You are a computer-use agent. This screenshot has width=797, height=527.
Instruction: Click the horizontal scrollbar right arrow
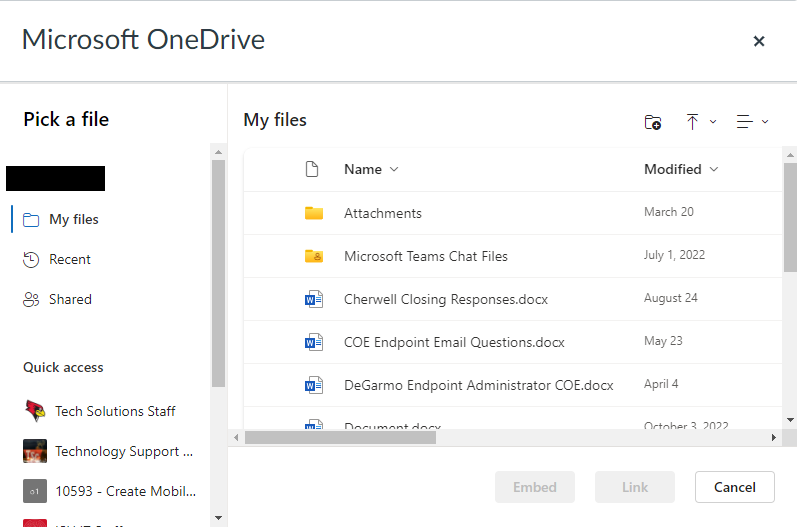774,438
